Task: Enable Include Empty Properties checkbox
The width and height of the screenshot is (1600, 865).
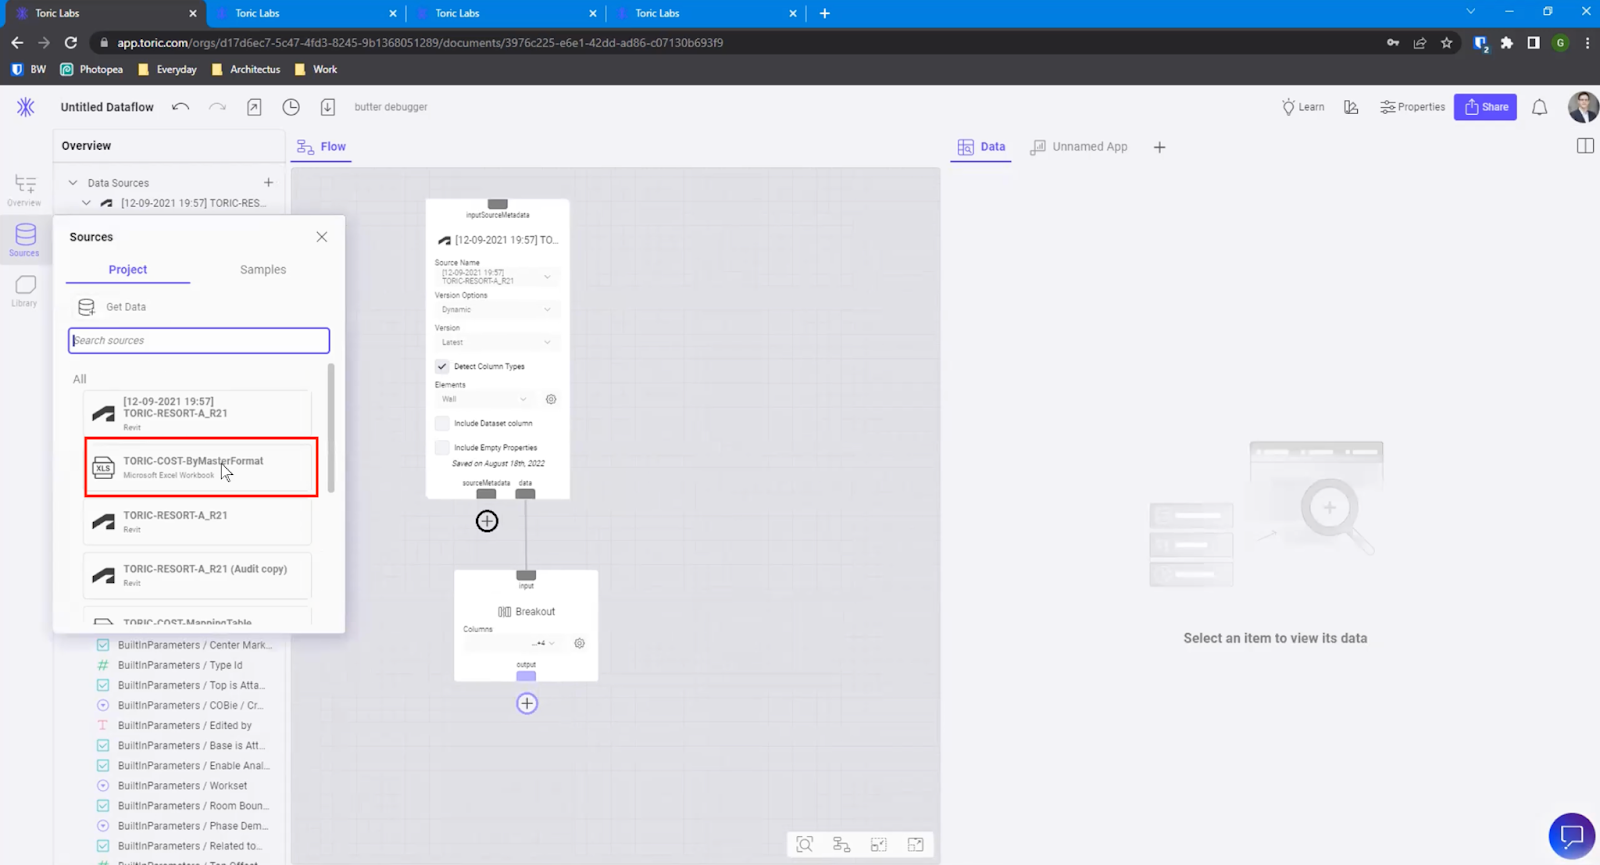Action: tap(442, 447)
